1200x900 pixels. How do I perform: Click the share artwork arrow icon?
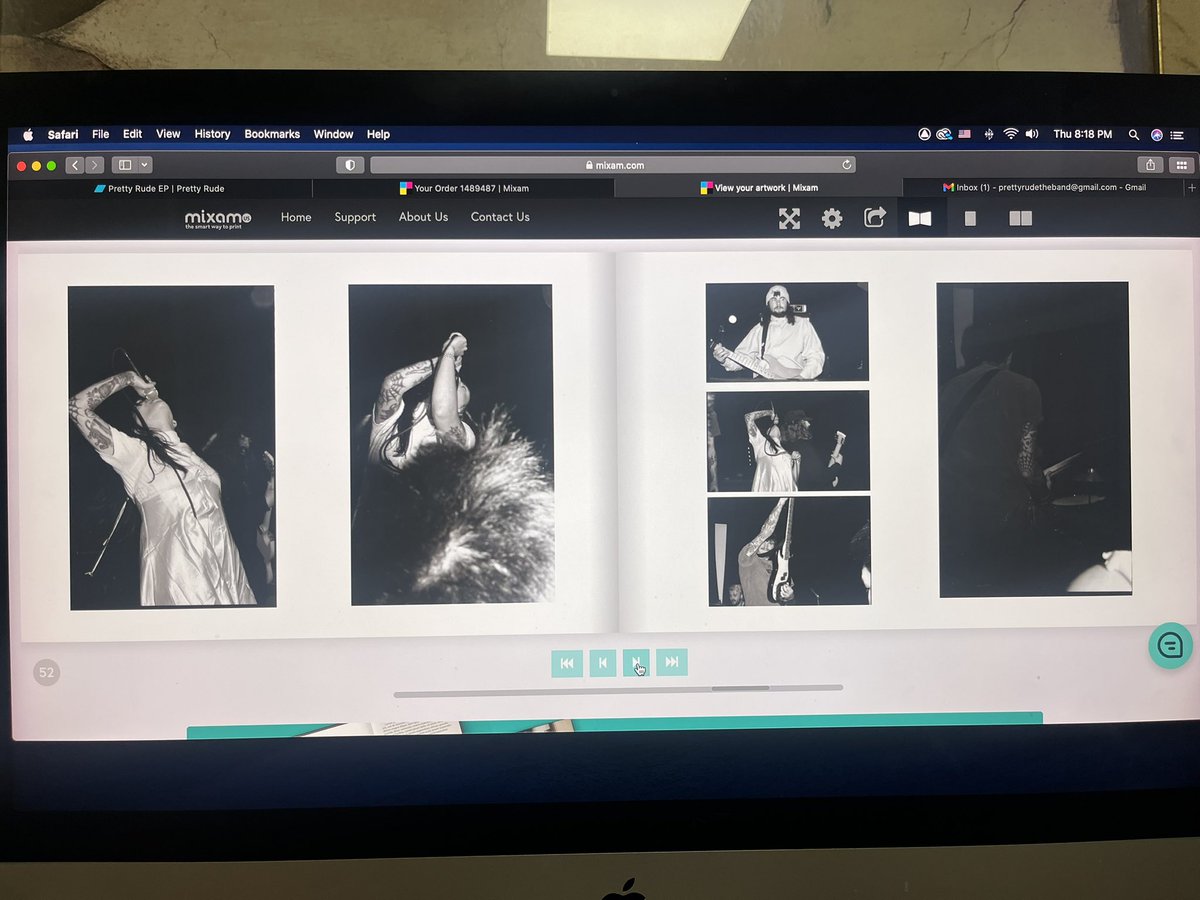click(x=875, y=217)
